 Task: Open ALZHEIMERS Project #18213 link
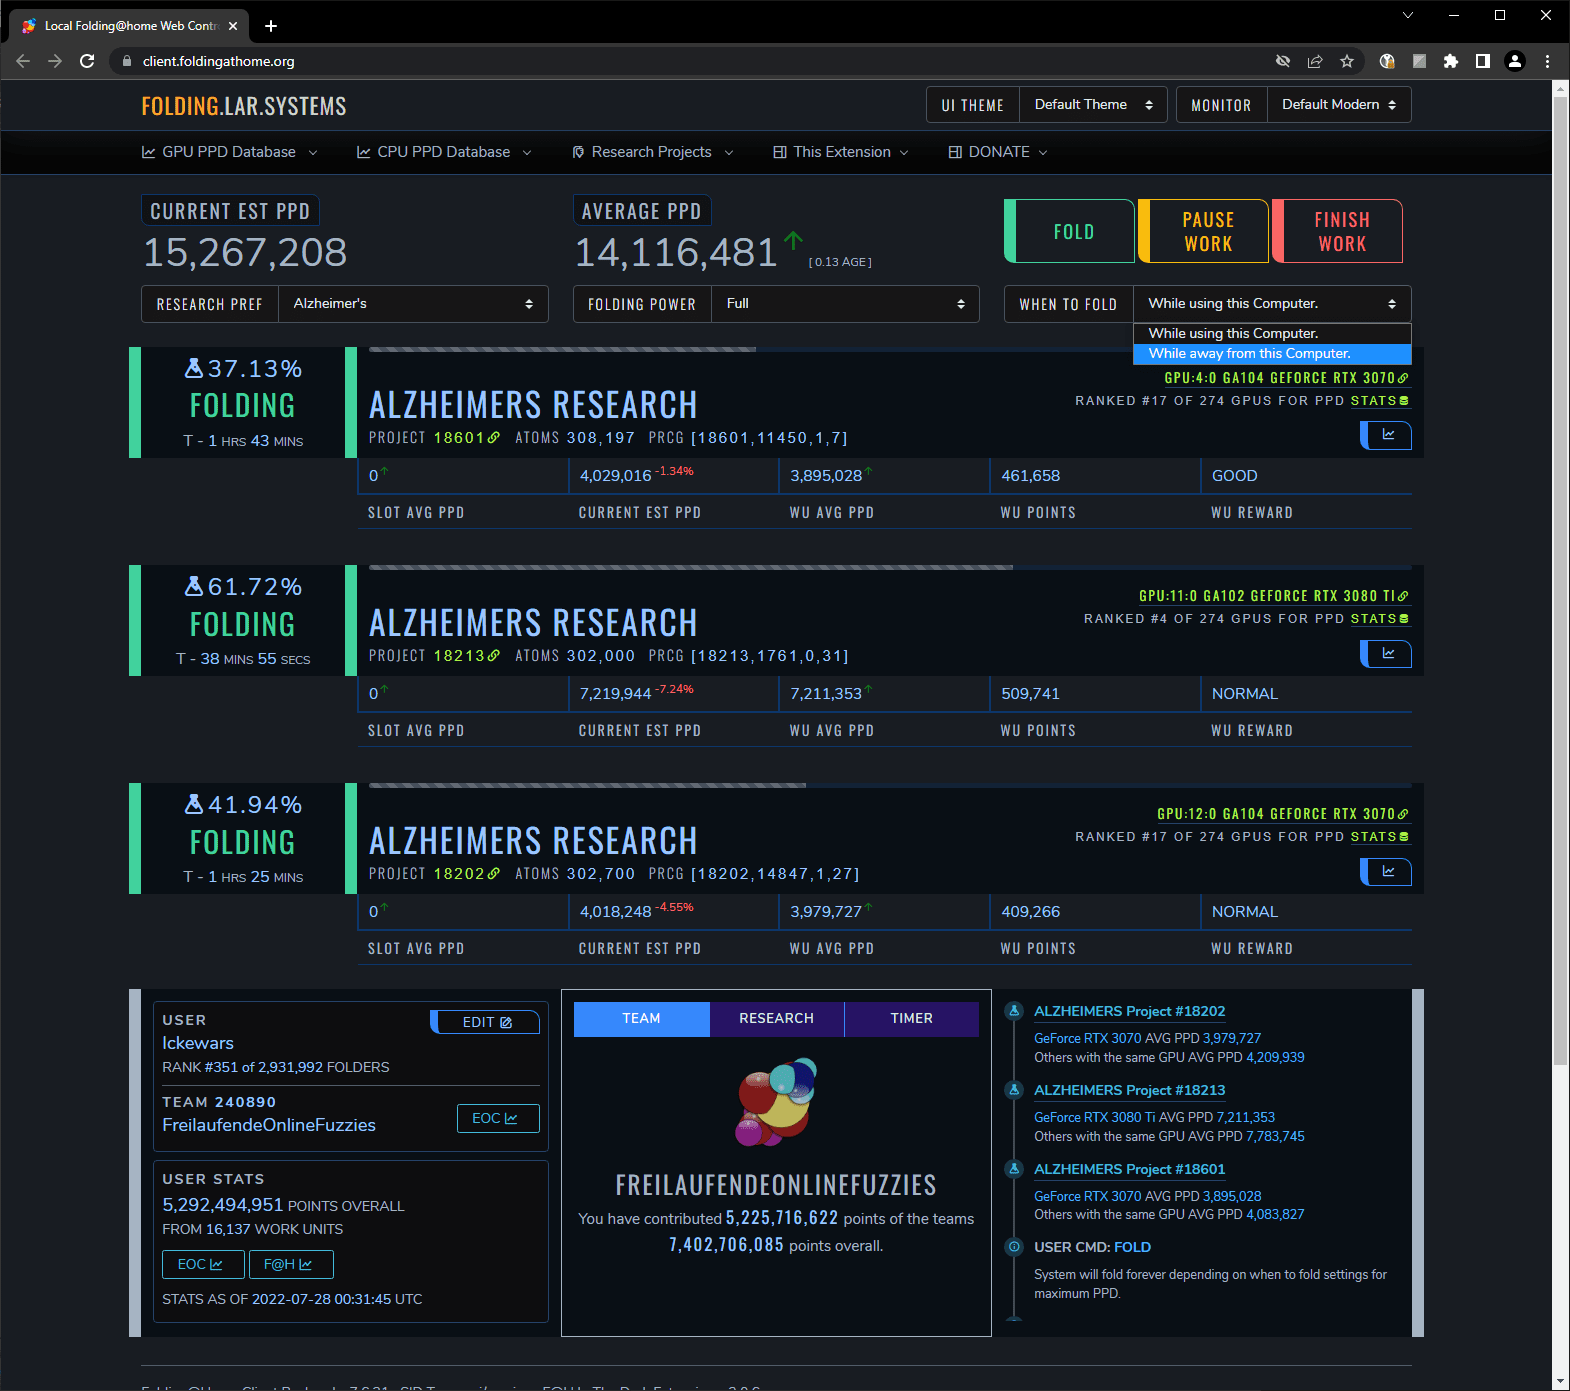tap(1129, 1090)
